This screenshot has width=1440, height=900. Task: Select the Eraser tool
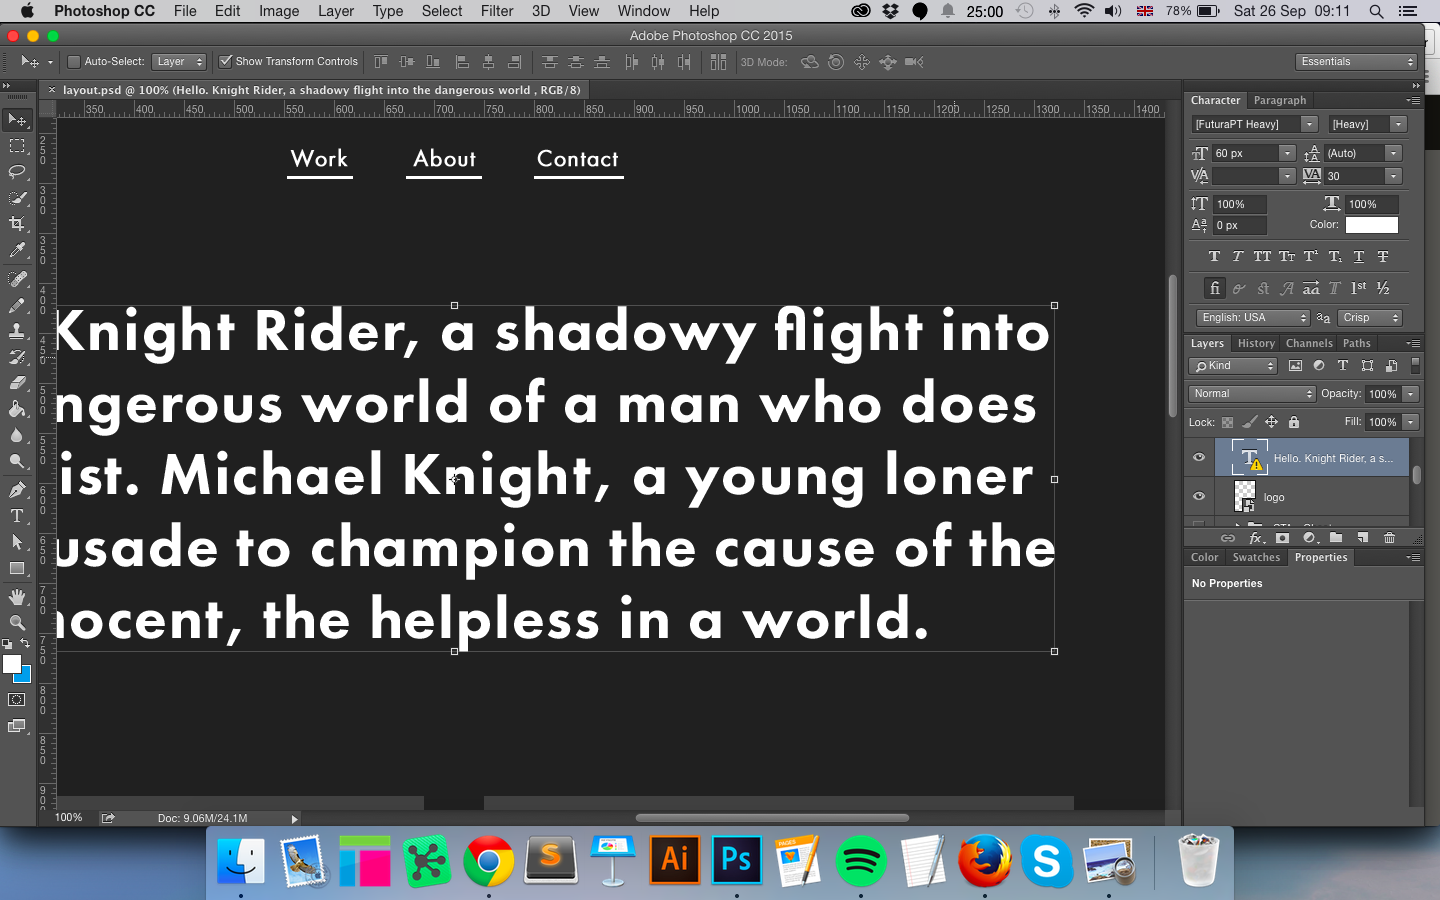[17, 383]
